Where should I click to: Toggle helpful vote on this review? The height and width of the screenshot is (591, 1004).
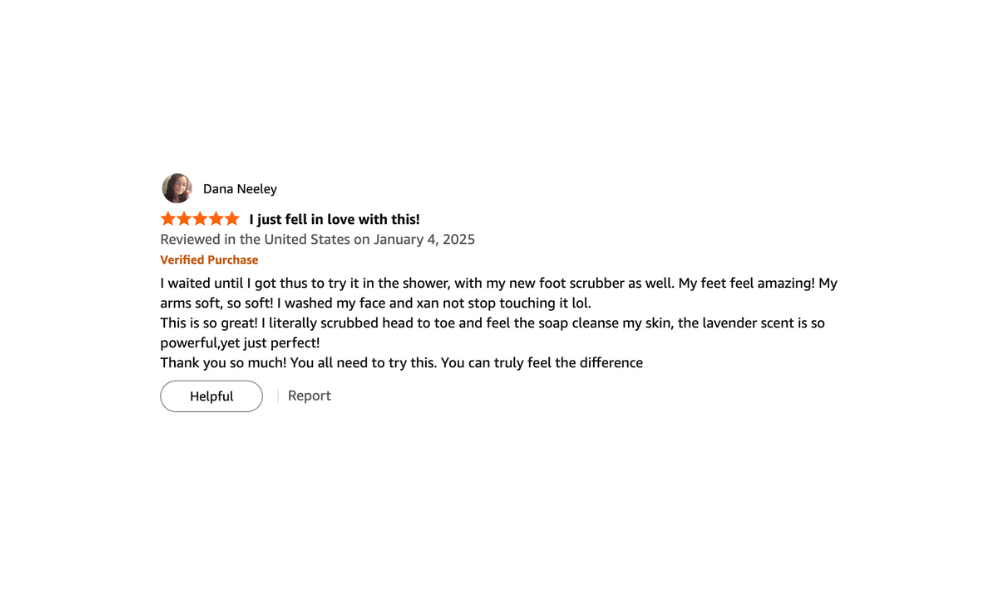tap(211, 396)
